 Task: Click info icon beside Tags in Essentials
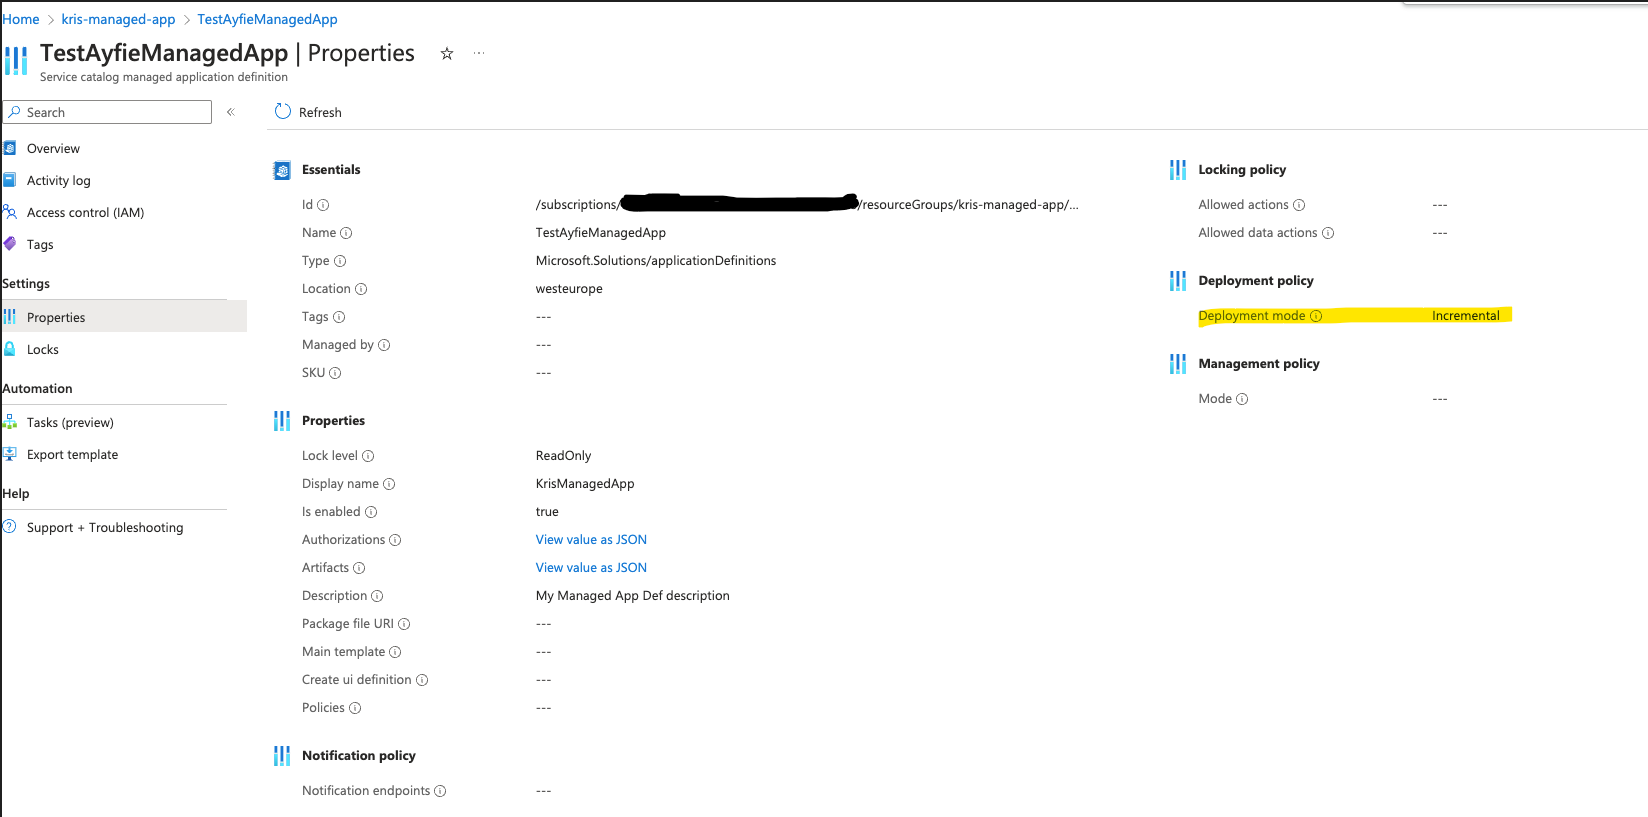(339, 317)
